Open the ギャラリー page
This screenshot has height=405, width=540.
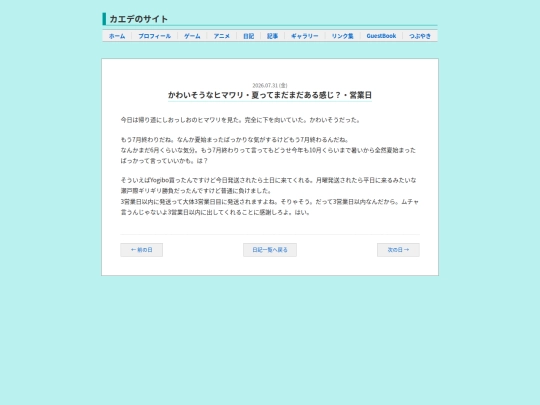click(x=305, y=36)
